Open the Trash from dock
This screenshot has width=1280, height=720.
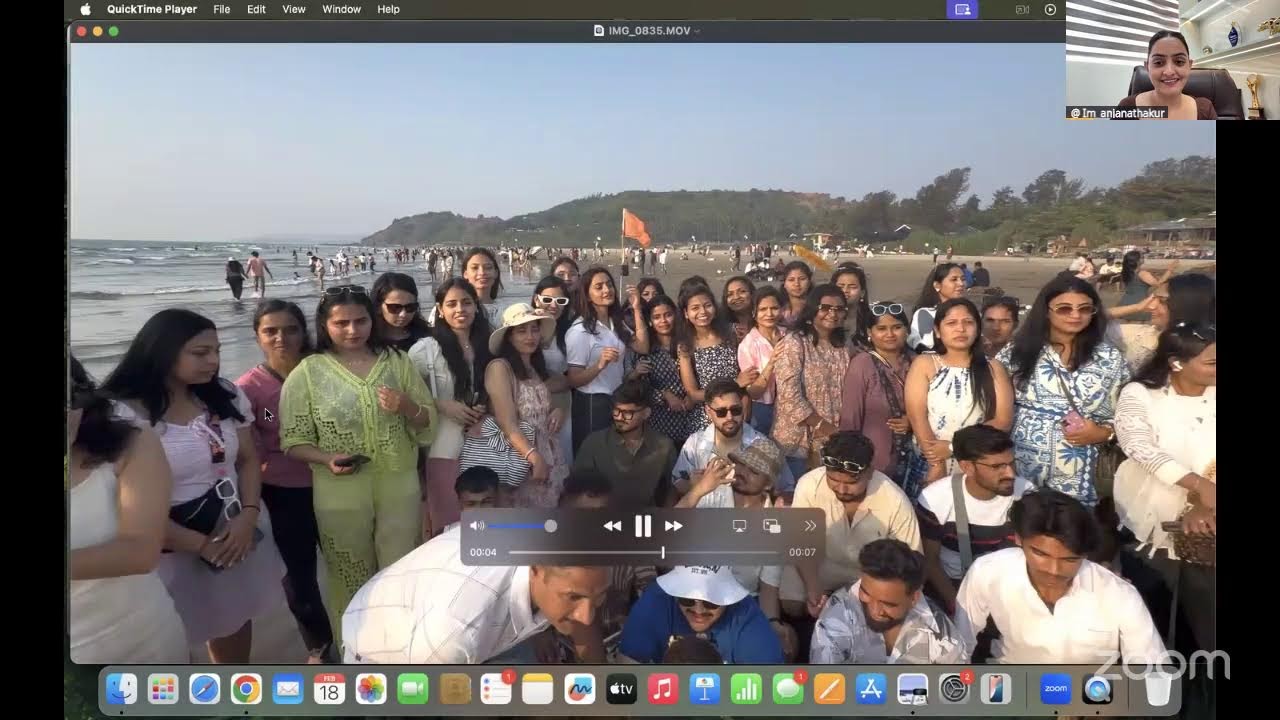[1158, 688]
